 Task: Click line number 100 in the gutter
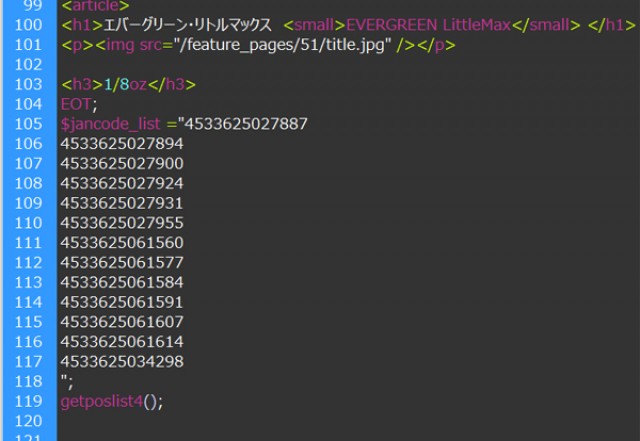tap(30, 25)
